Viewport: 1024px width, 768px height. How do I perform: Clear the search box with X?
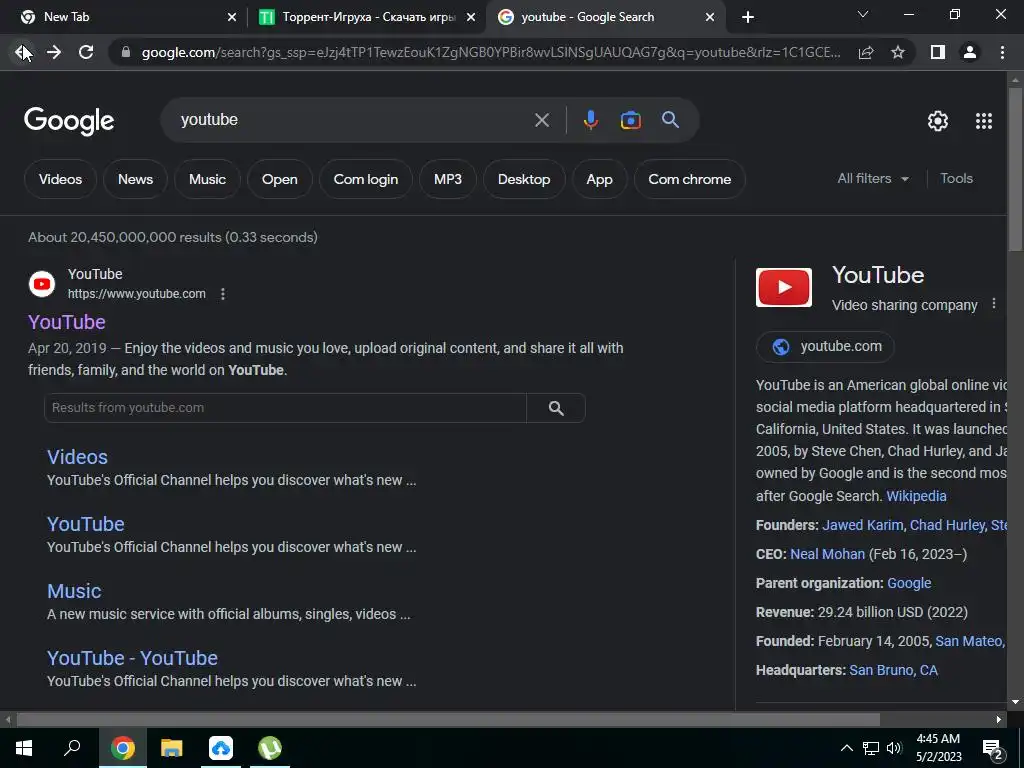[542, 120]
